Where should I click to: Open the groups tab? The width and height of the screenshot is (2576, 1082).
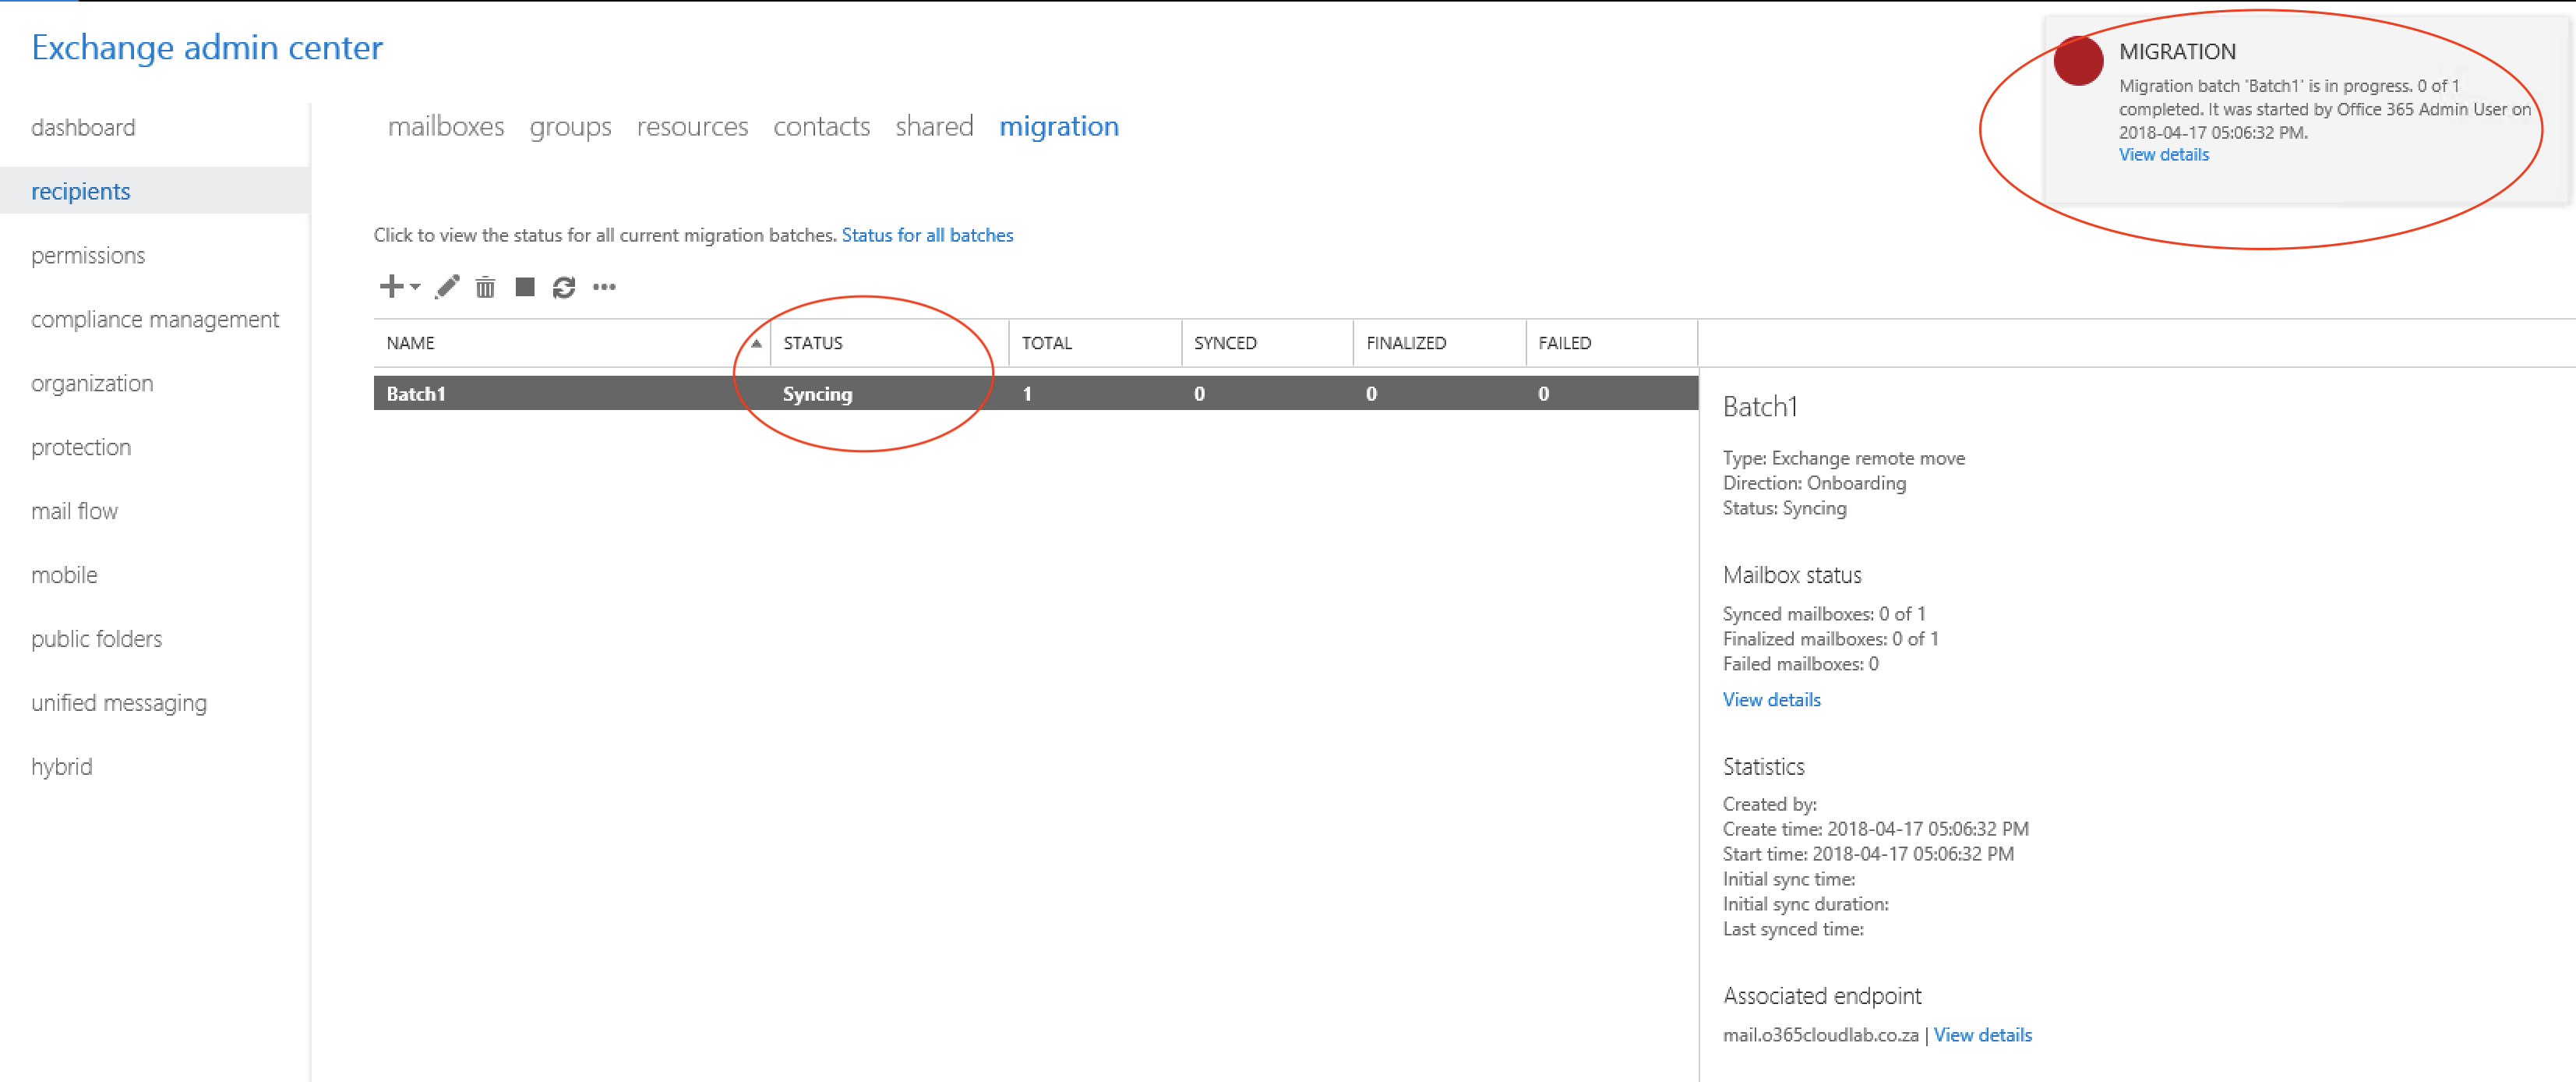click(x=570, y=127)
